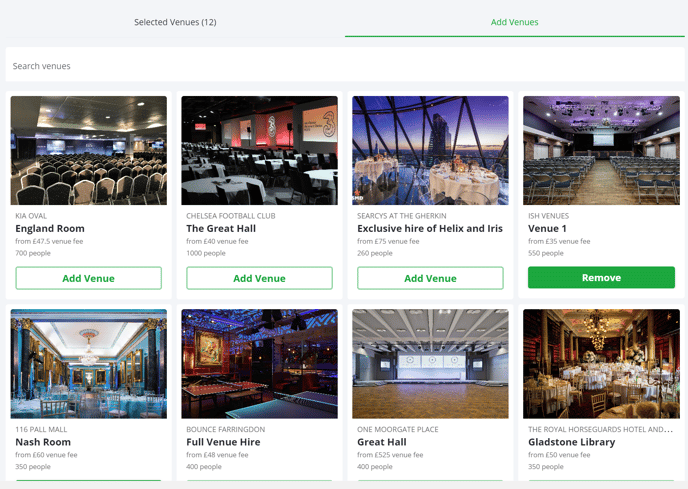688x489 pixels.
Task: Select The Great Hall title
Action: 221,228
